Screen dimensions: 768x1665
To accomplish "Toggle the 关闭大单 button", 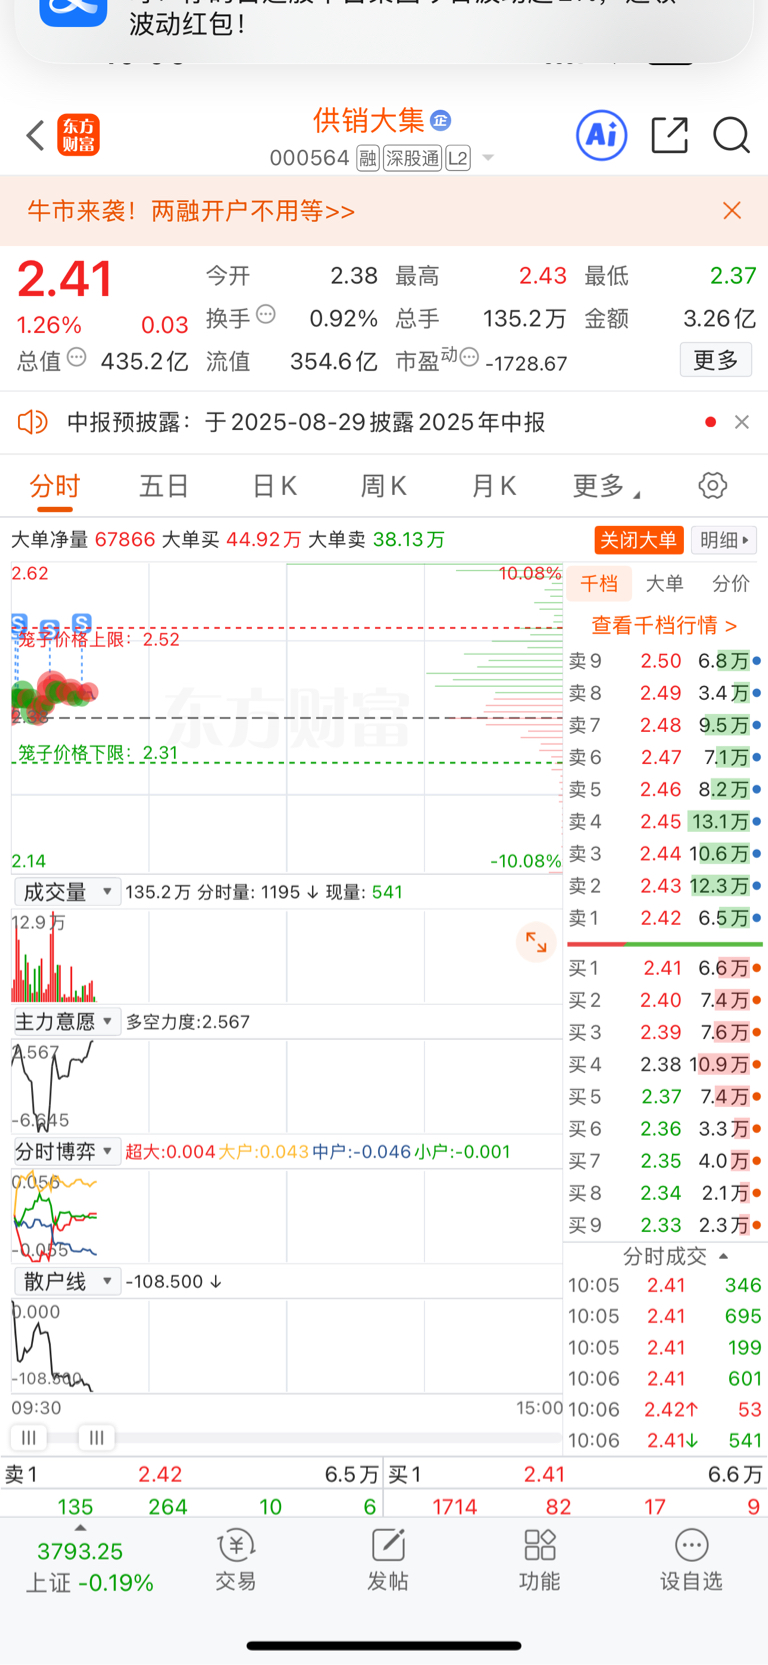I will pos(638,540).
